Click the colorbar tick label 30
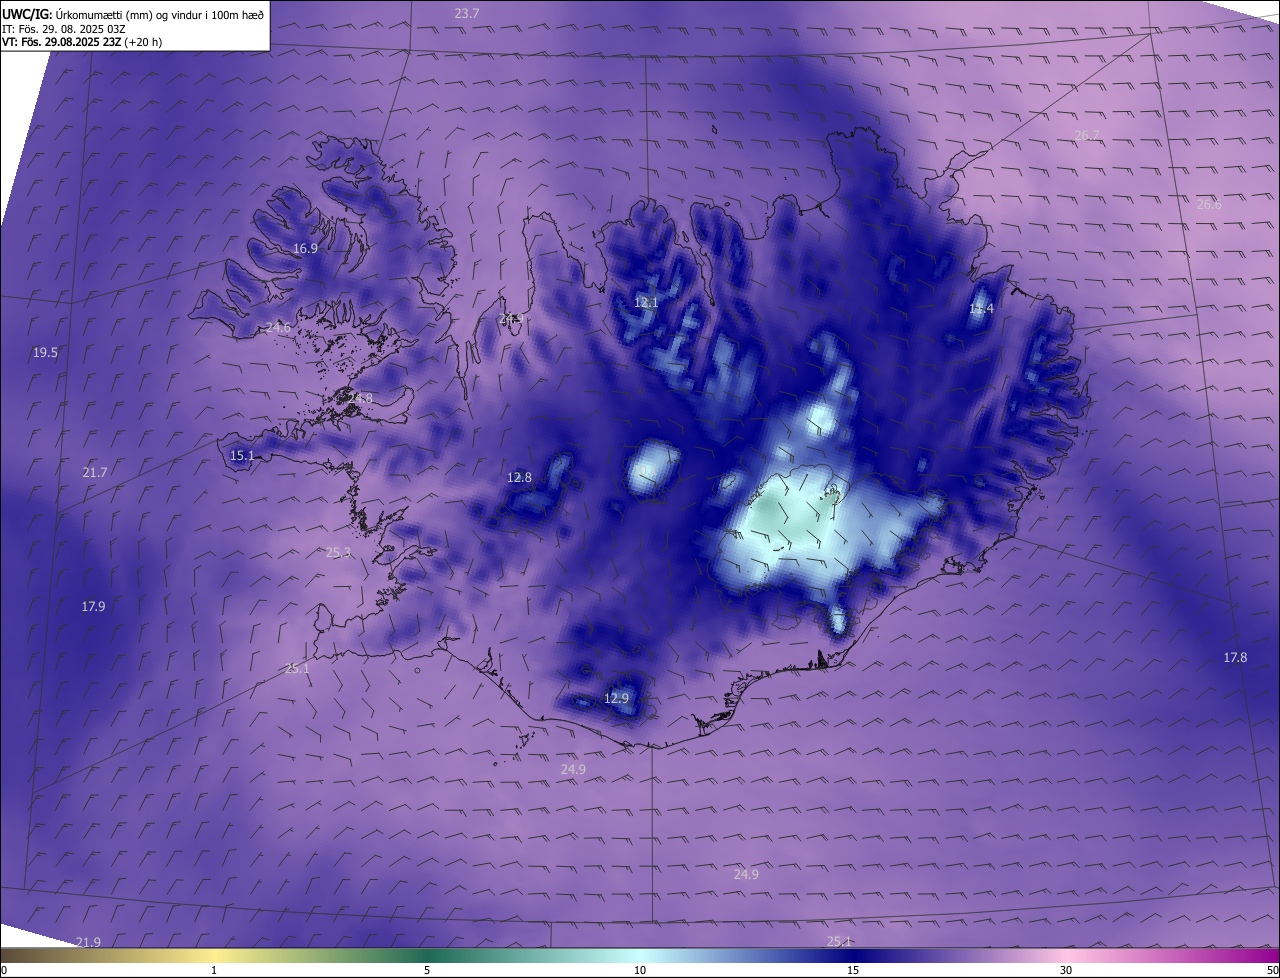This screenshot has width=1280, height=978. pos(1066,970)
